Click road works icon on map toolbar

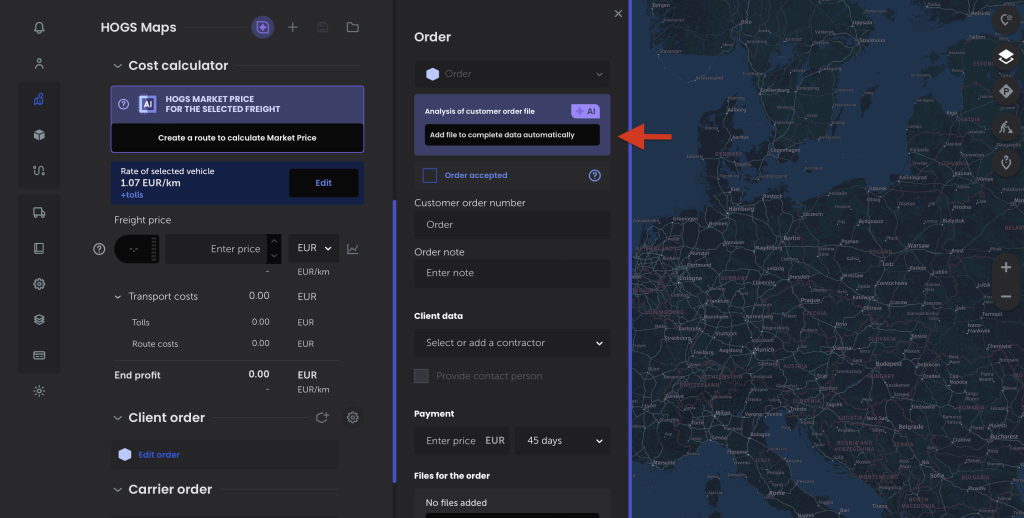1006,126
